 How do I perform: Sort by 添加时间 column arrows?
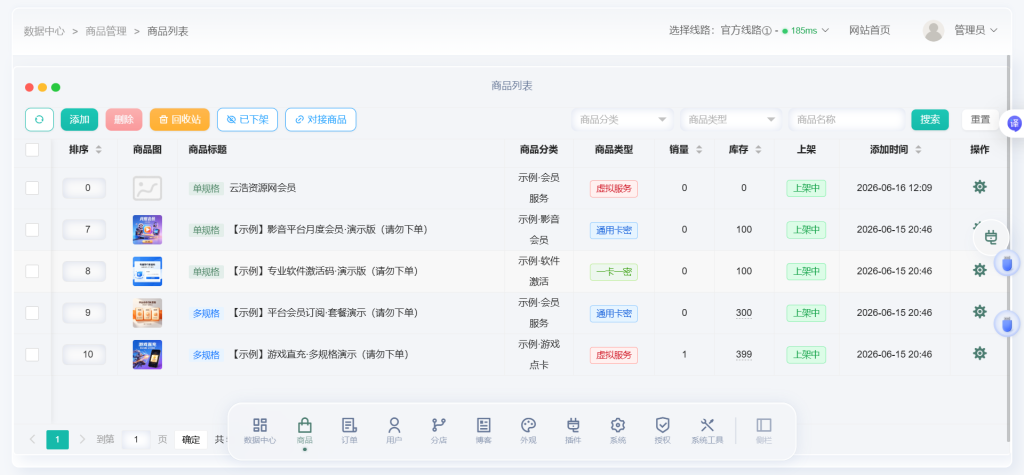pos(918,150)
